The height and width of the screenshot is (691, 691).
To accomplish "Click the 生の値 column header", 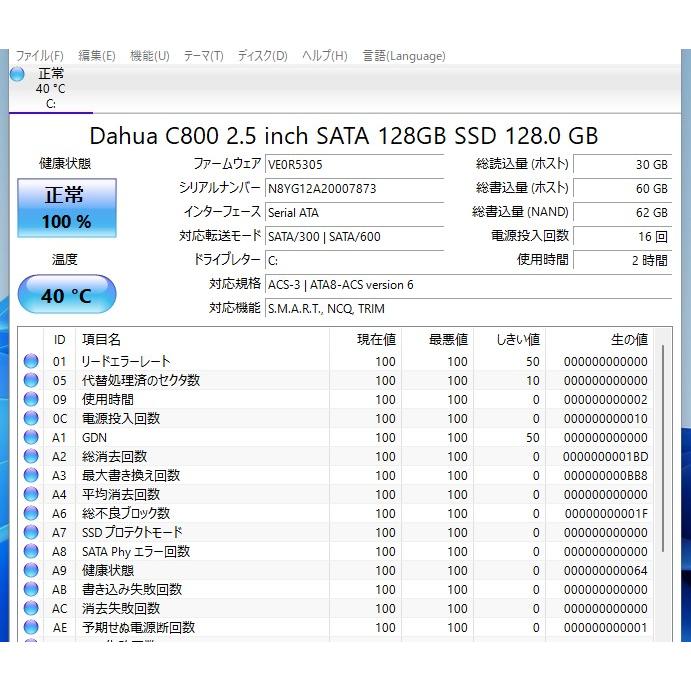I will click(600, 340).
